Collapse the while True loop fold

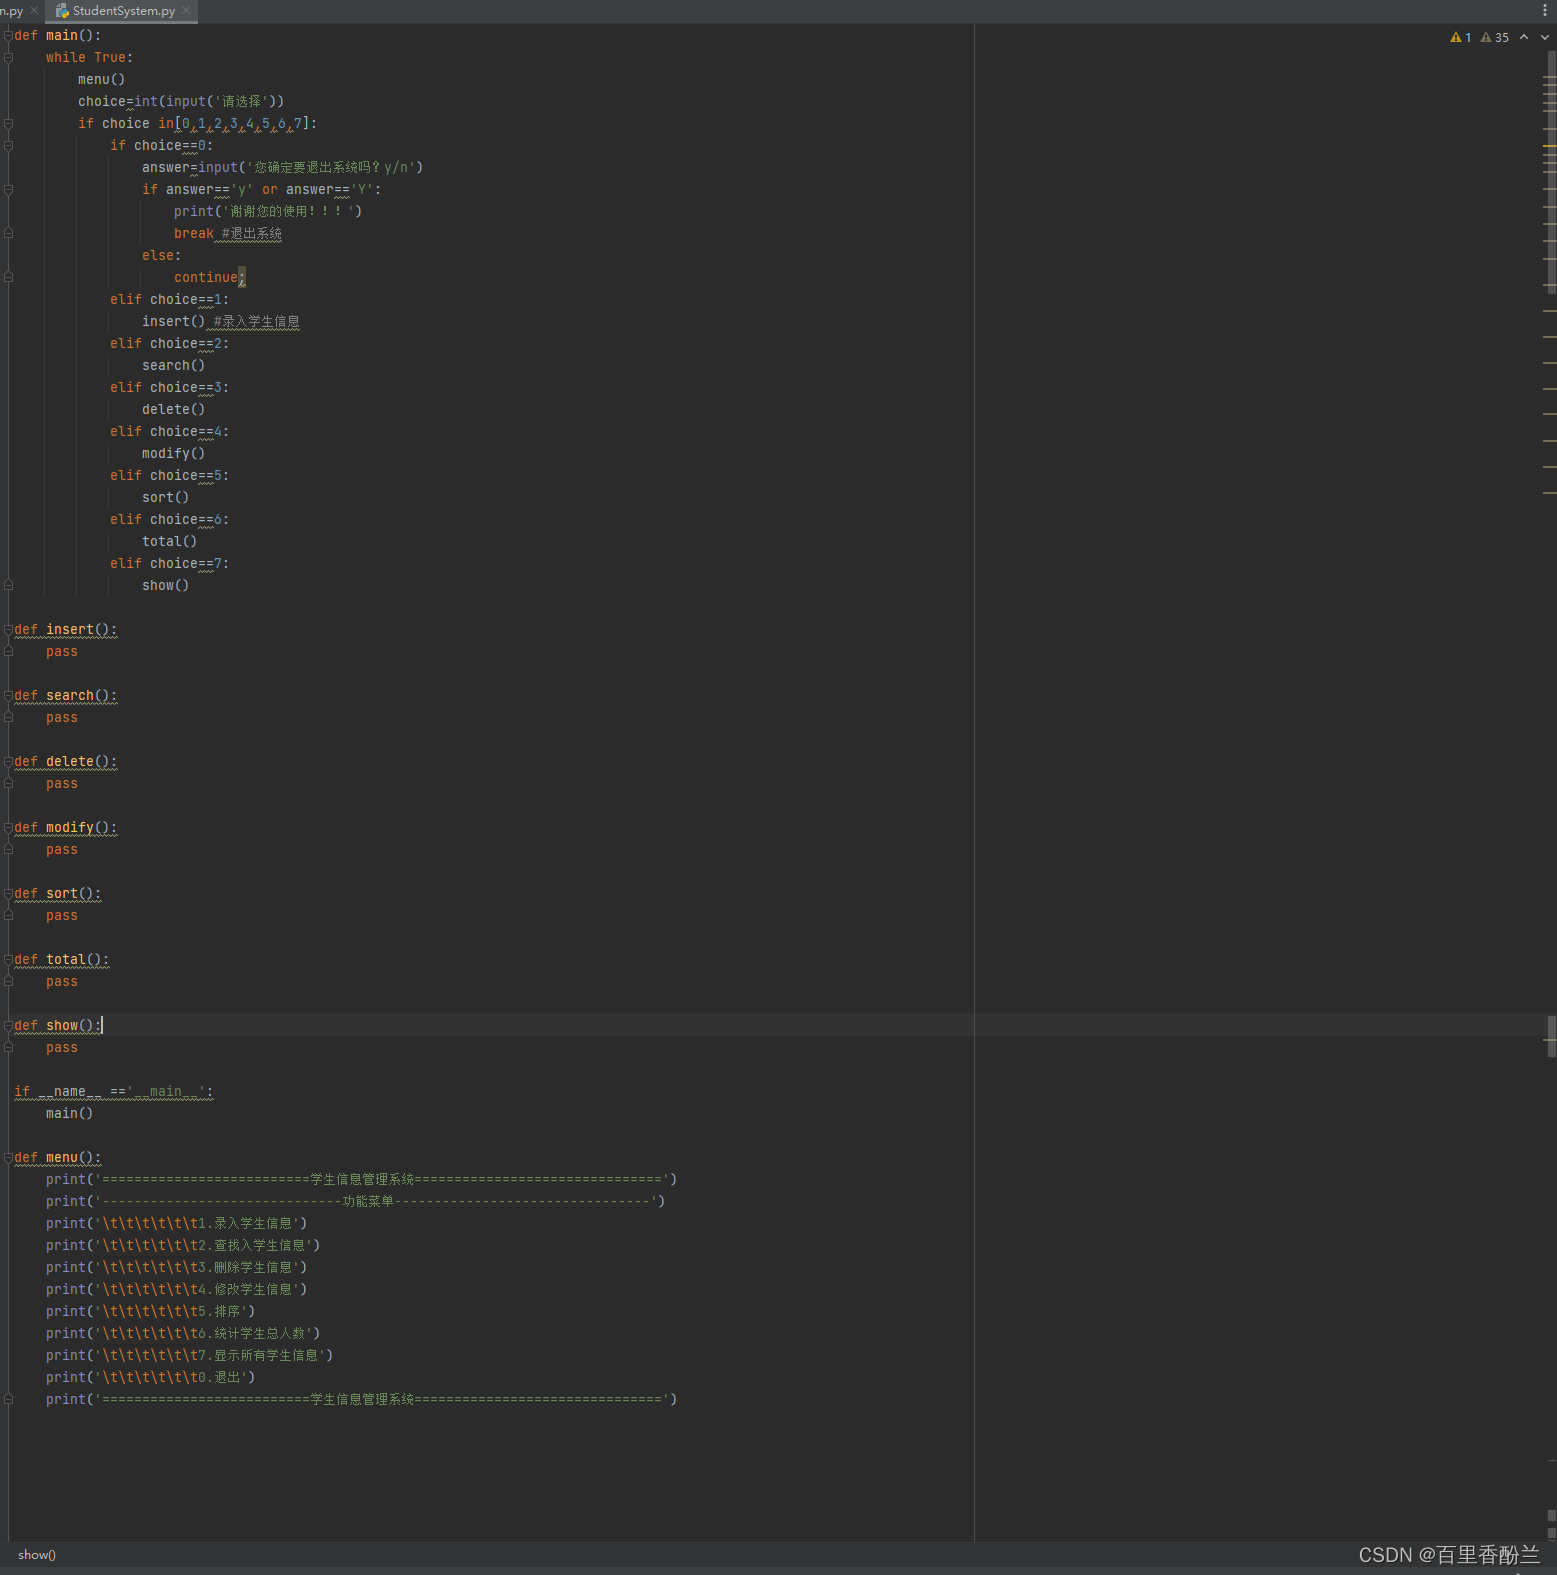point(8,57)
